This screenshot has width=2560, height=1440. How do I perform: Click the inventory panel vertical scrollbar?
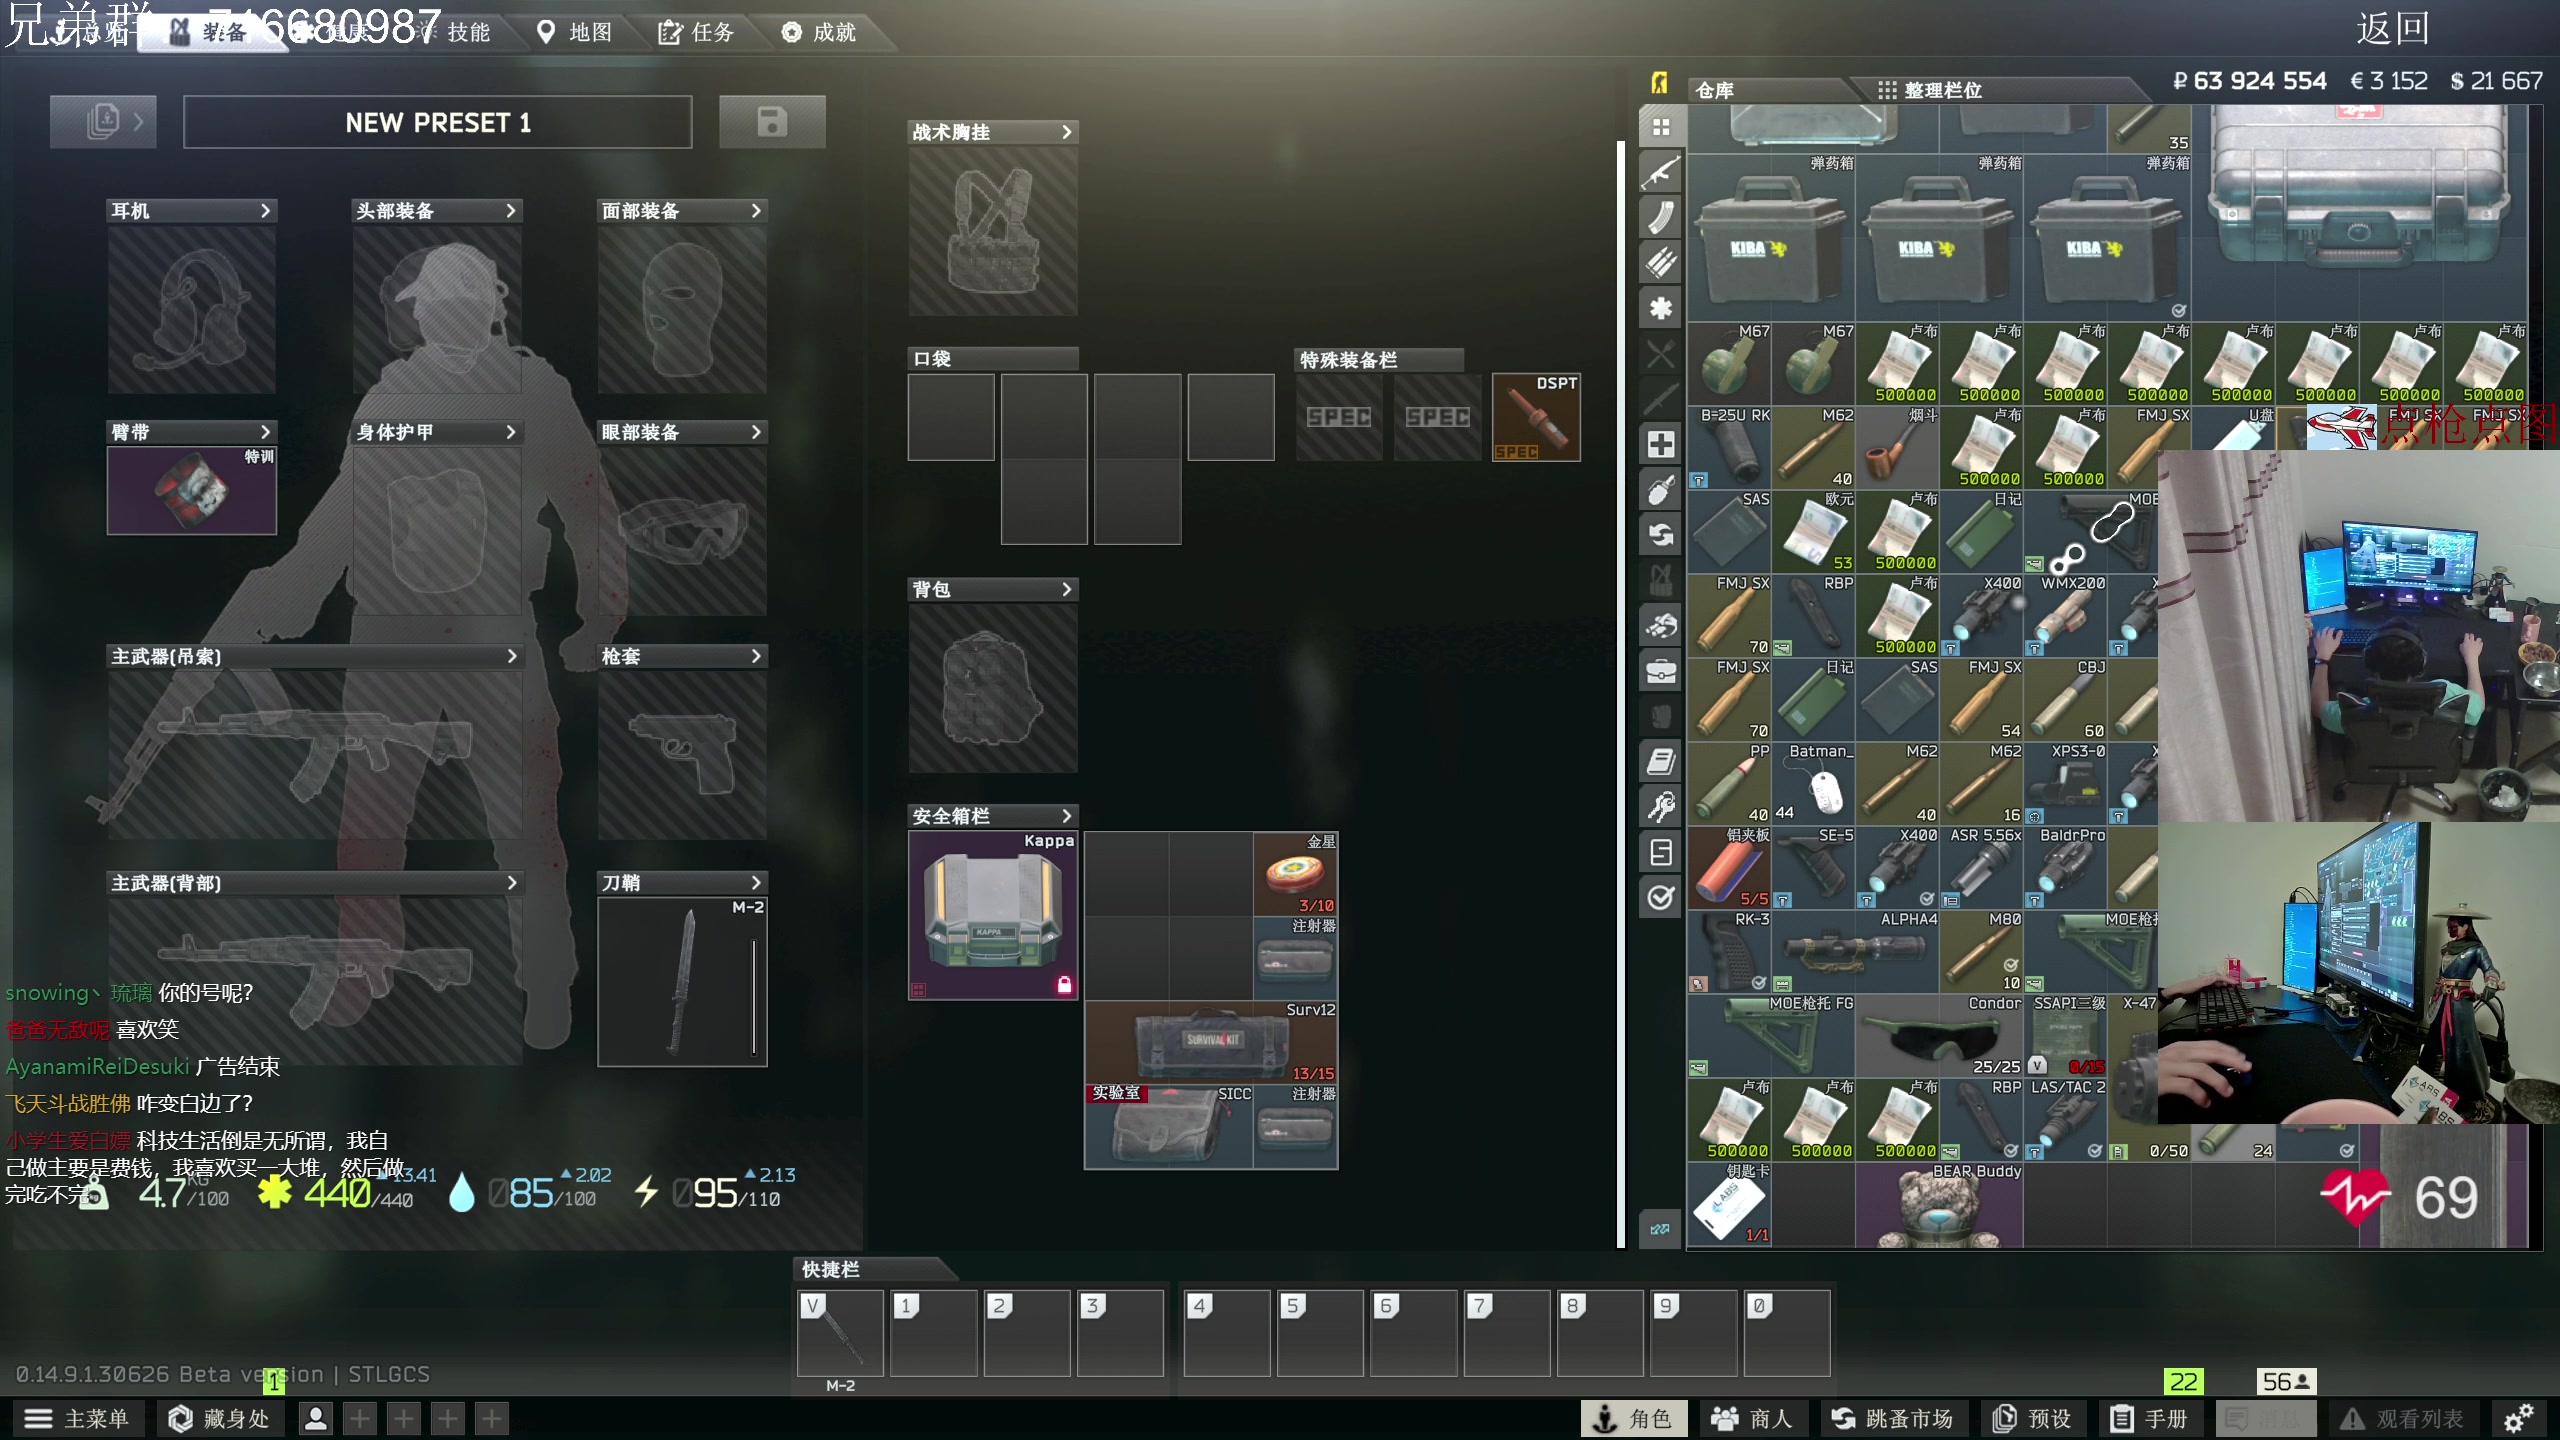(x=1621, y=695)
